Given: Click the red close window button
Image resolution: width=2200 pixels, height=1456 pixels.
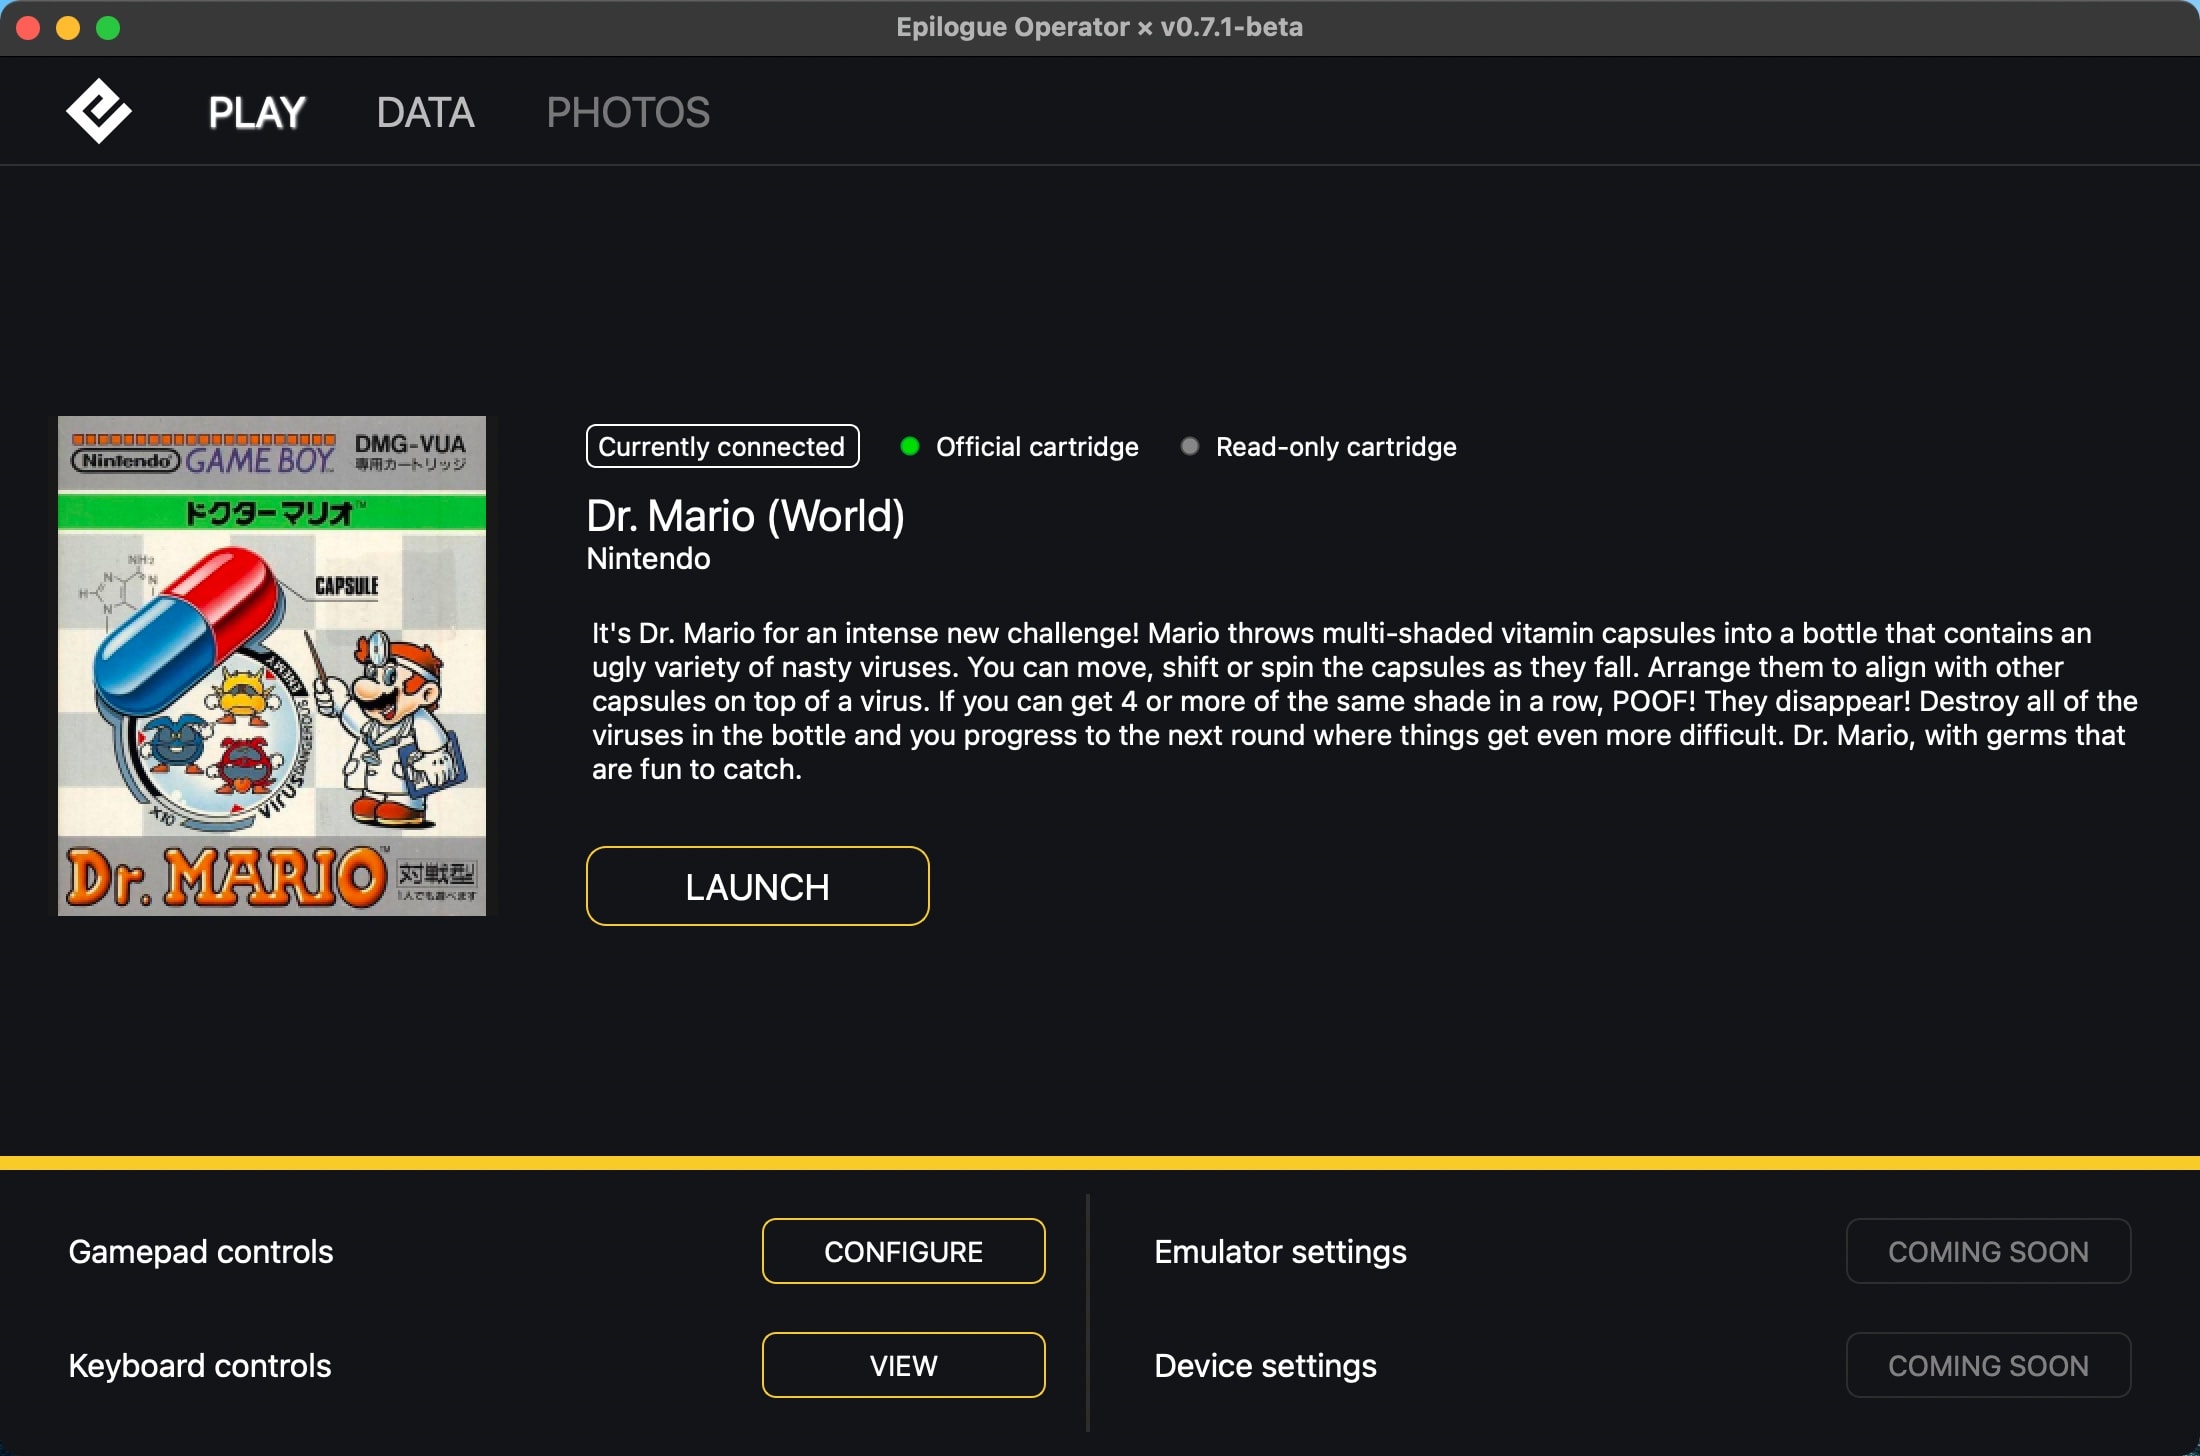Looking at the screenshot, I should (28, 28).
